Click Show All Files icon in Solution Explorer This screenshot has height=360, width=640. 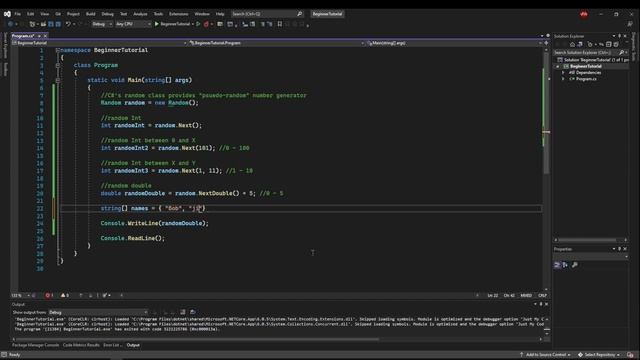(x=616, y=44)
